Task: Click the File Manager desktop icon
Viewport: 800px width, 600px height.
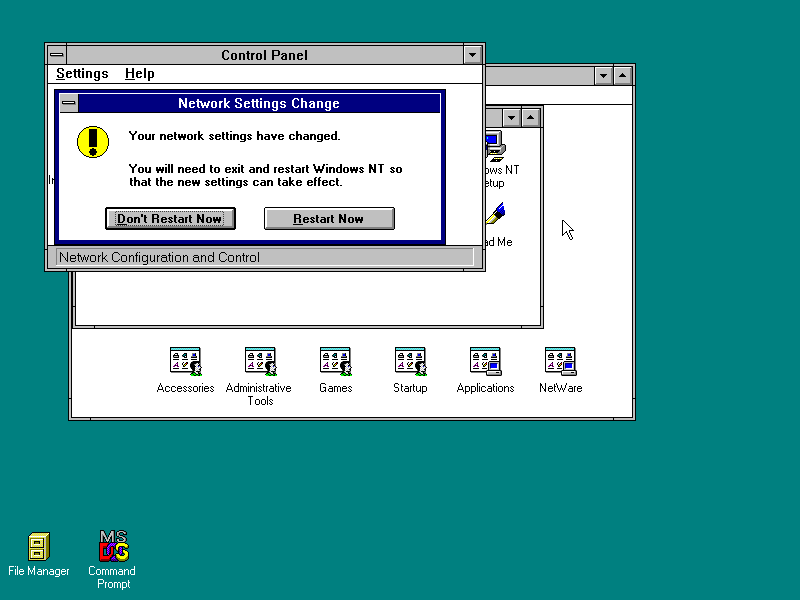Action: (x=39, y=546)
